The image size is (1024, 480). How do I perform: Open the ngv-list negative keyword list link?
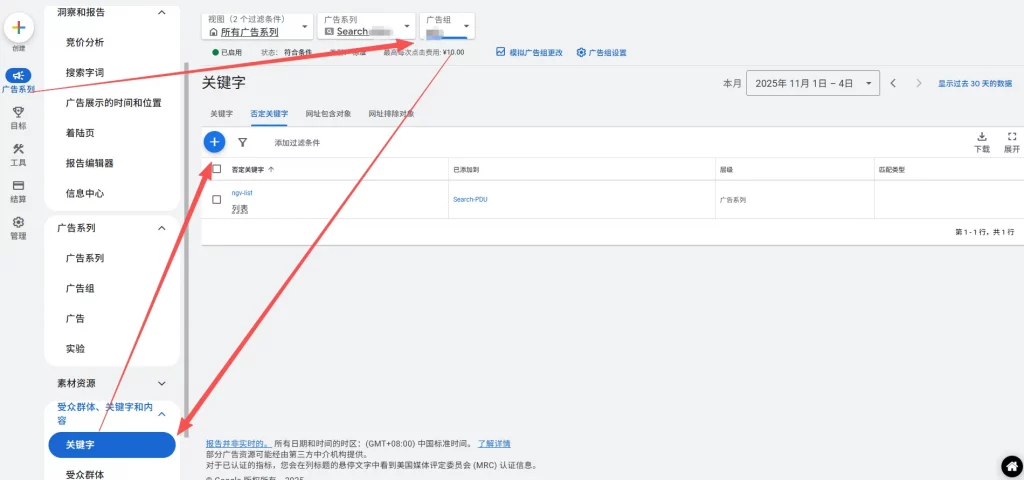pyautogui.click(x=242, y=193)
